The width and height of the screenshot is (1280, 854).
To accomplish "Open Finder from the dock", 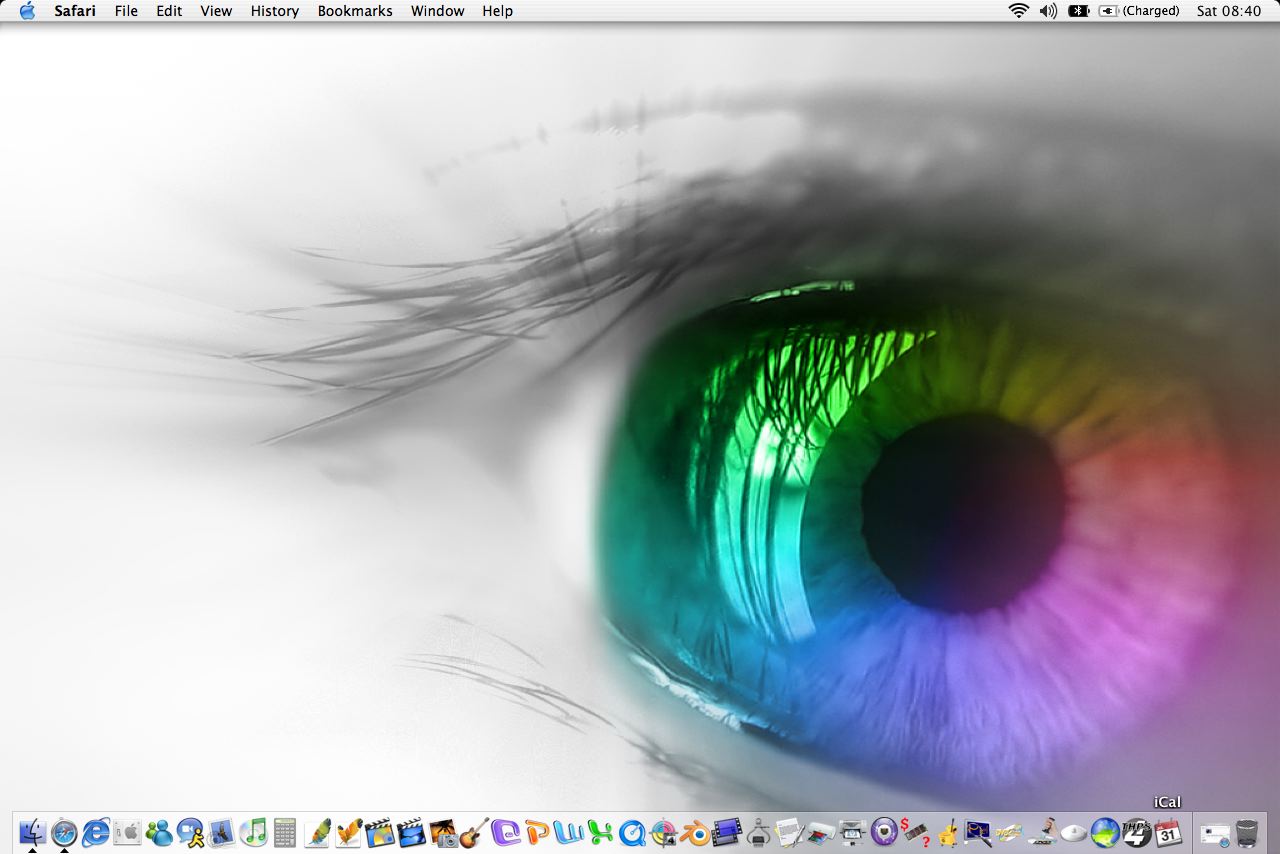I will click(x=33, y=832).
